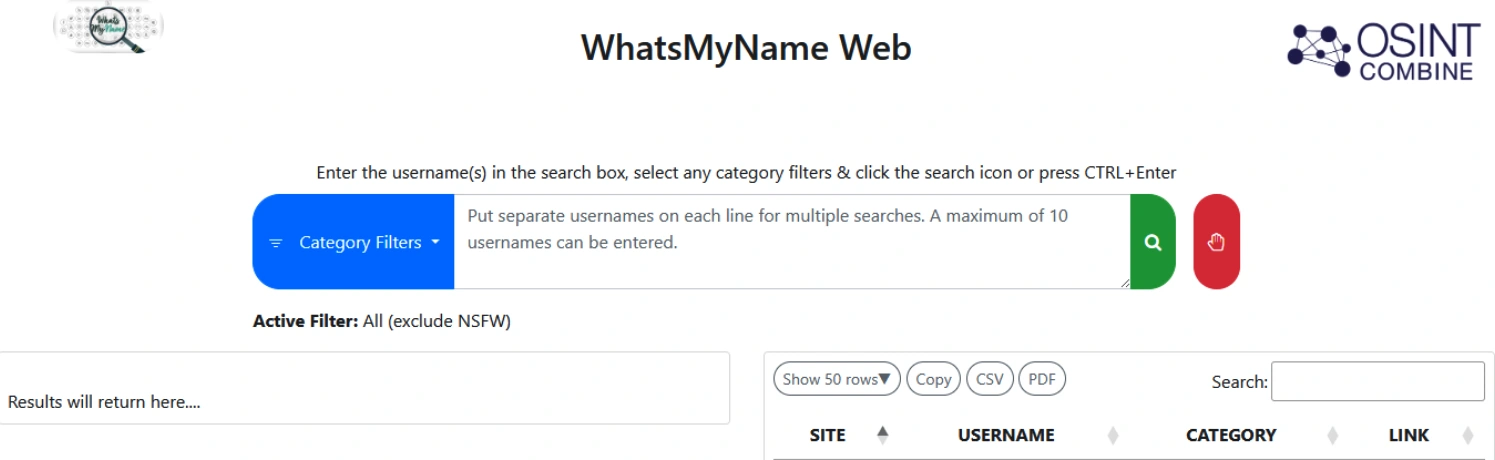The width and height of the screenshot is (1495, 460).
Task: Open the OSINT Combine logo link
Action: [x=1385, y=52]
